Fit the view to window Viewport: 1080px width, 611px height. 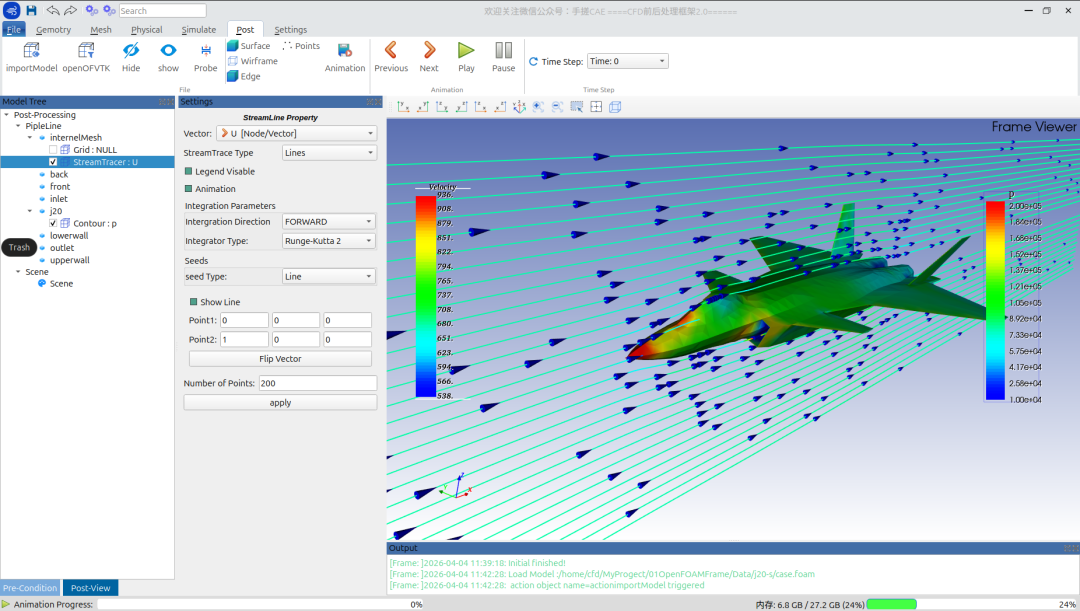596,107
